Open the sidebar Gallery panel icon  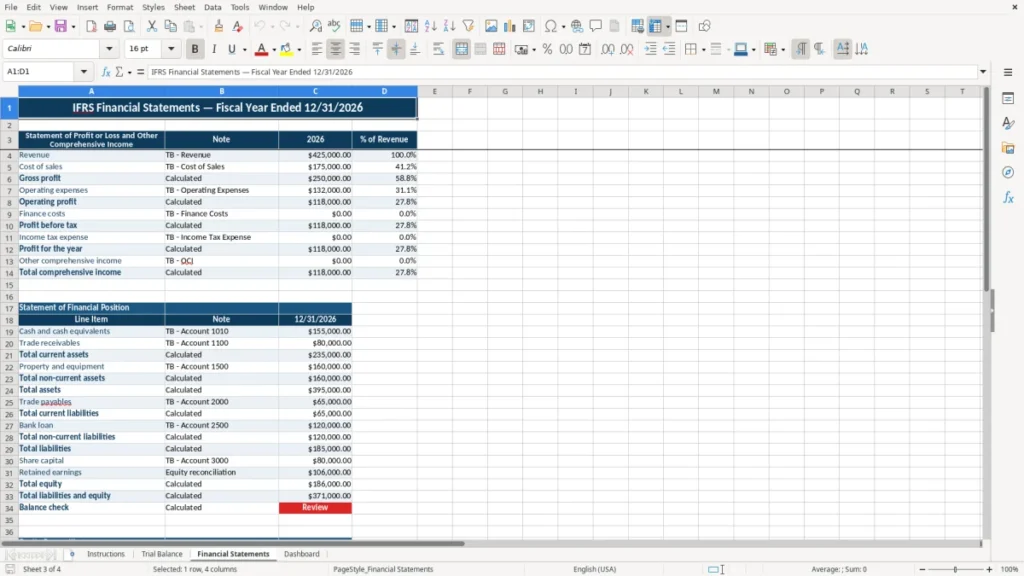coord(1008,148)
